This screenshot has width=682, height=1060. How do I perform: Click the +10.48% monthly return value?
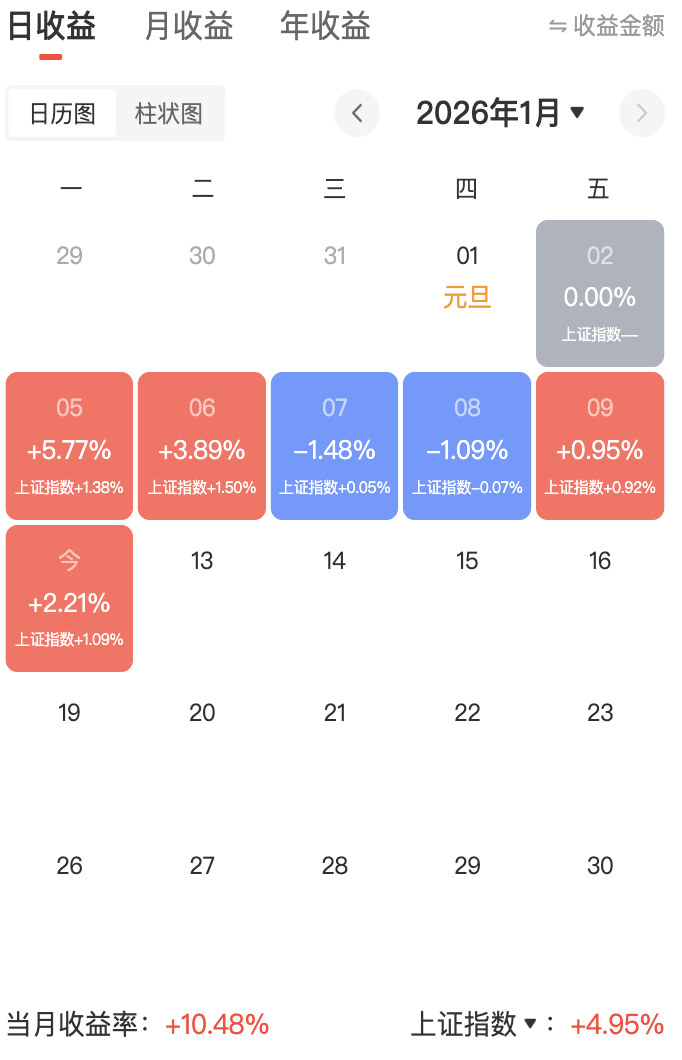[x=217, y=1024]
